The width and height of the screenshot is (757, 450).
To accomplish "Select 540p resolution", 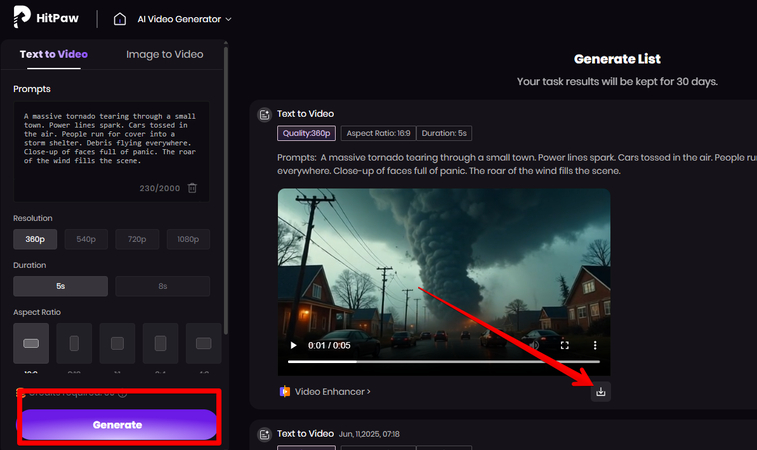I will pos(87,239).
